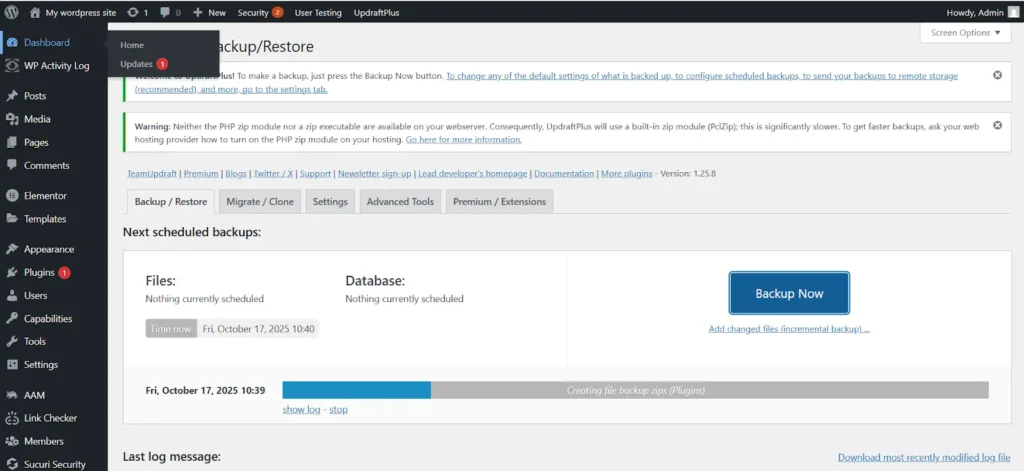The image size is (1024, 471).
Task: Click the Sucuri Security icon
Action: coord(12,464)
